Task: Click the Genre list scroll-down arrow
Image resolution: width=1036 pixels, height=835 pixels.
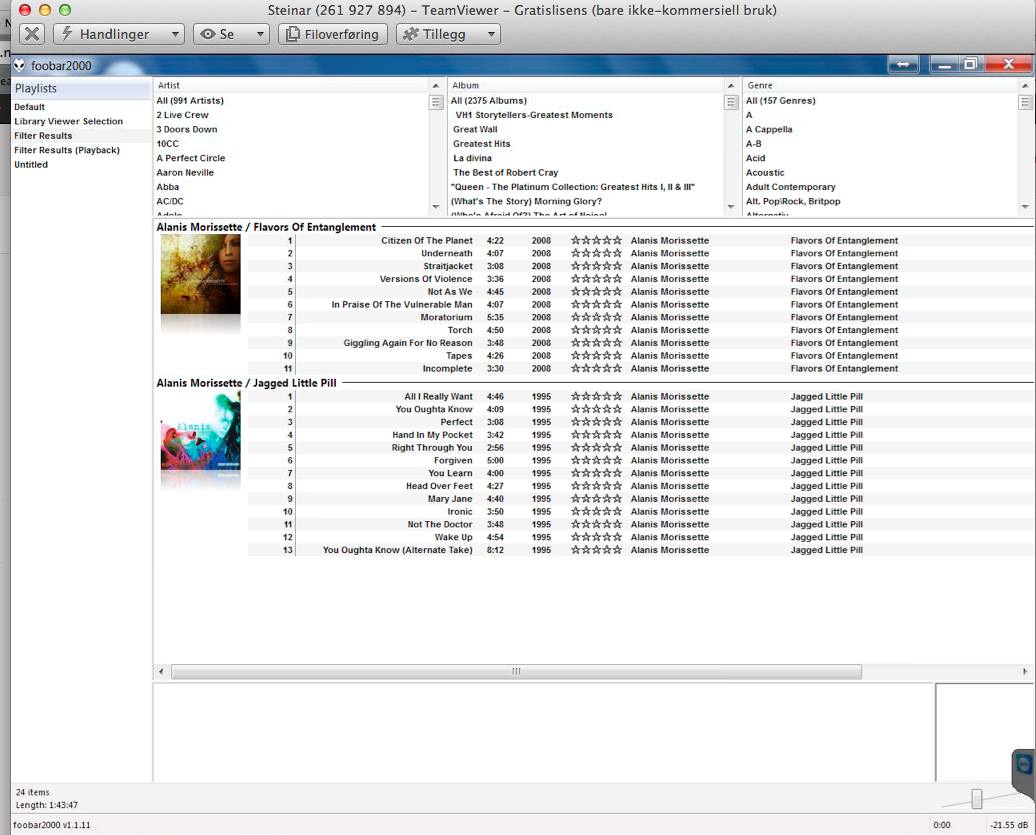Action: (1025, 207)
